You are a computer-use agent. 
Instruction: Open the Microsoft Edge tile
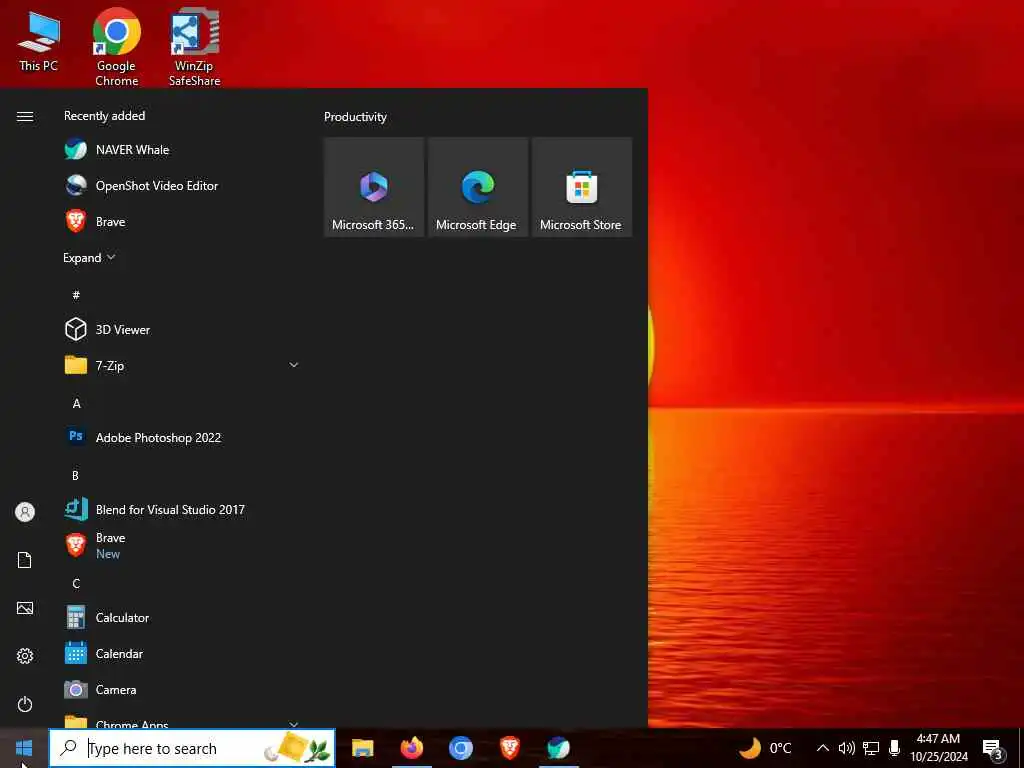pyautogui.click(x=477, y=187)
